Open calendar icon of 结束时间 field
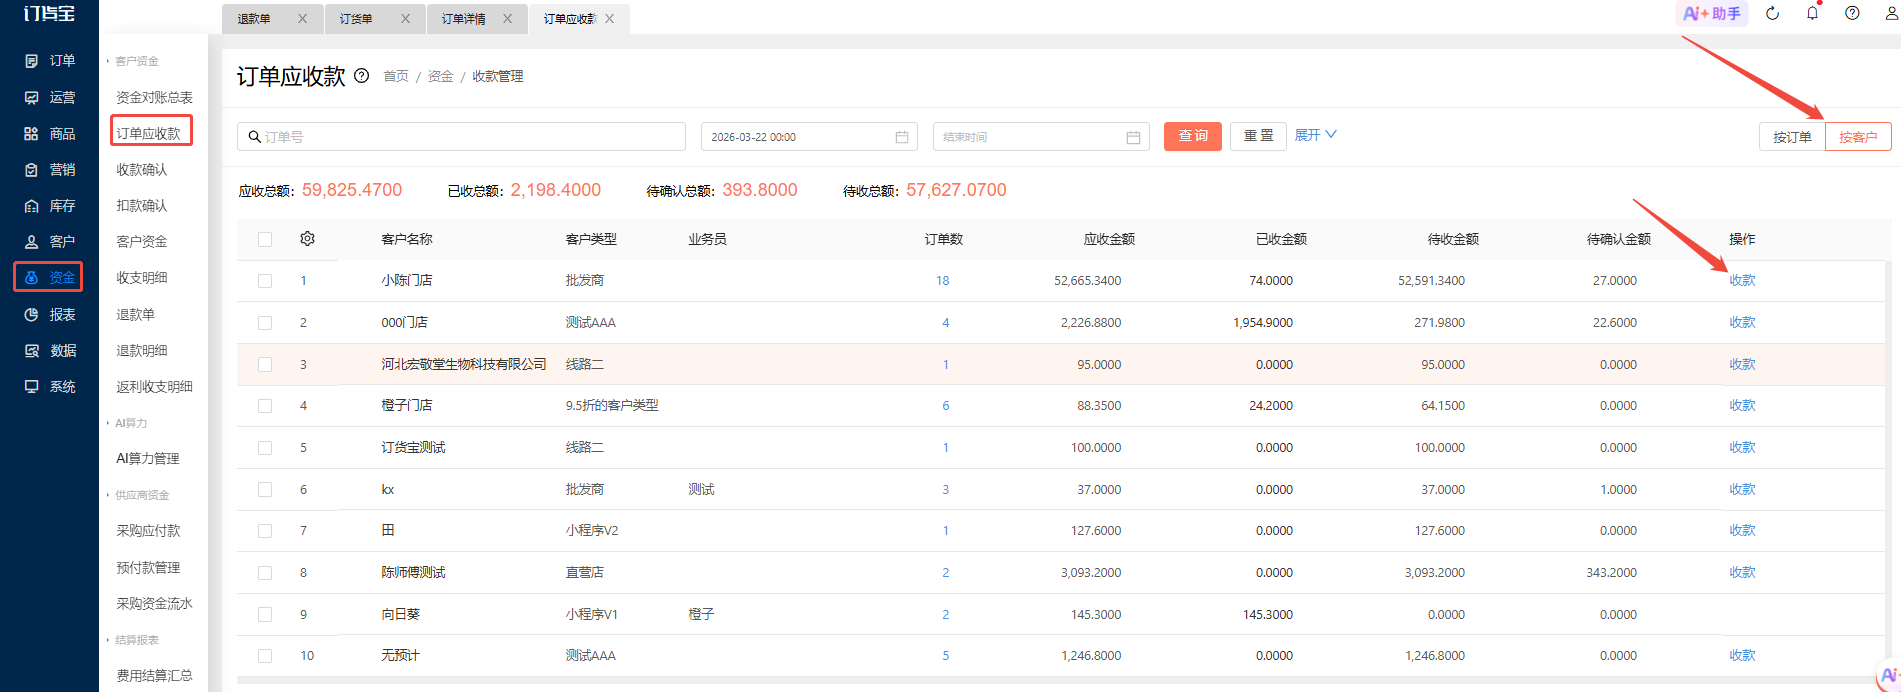Screen dimensions: 1901x692 pos(1133,137)
